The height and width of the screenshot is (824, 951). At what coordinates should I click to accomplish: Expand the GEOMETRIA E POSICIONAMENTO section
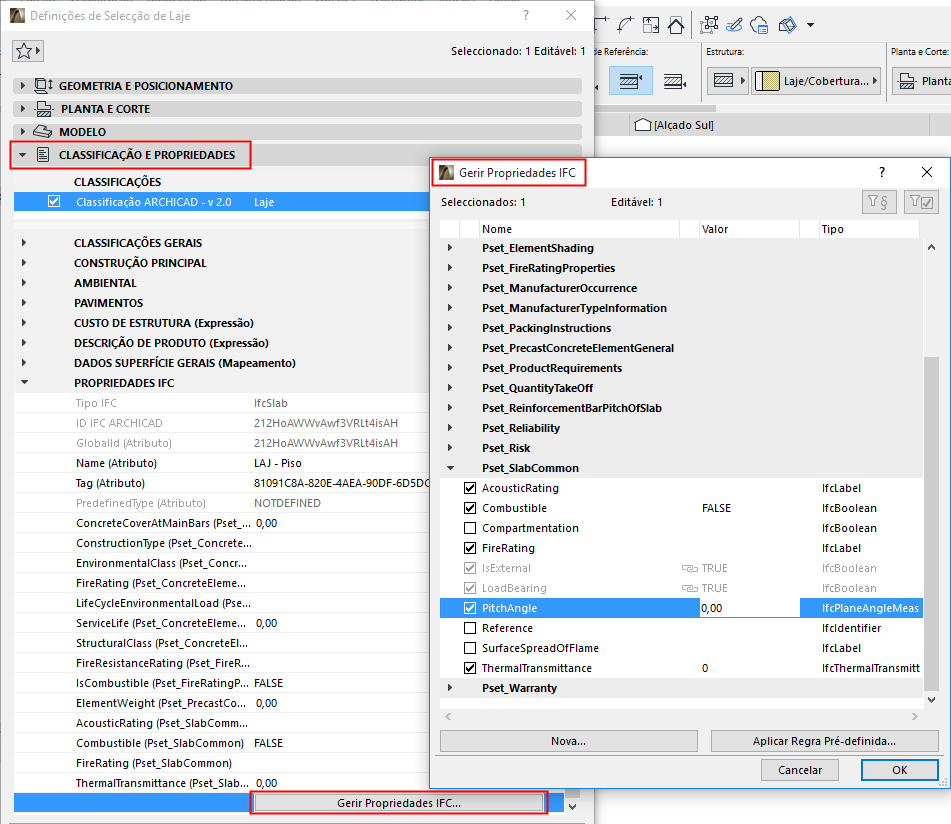(x=21, y=85)
